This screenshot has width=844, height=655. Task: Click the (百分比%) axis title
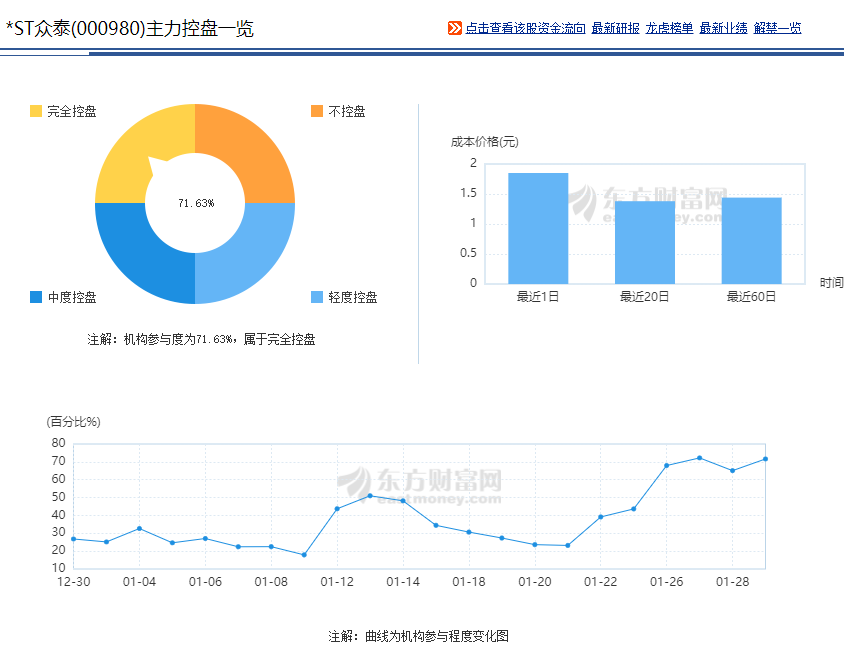pyautogui.click(x=74, y=421)
